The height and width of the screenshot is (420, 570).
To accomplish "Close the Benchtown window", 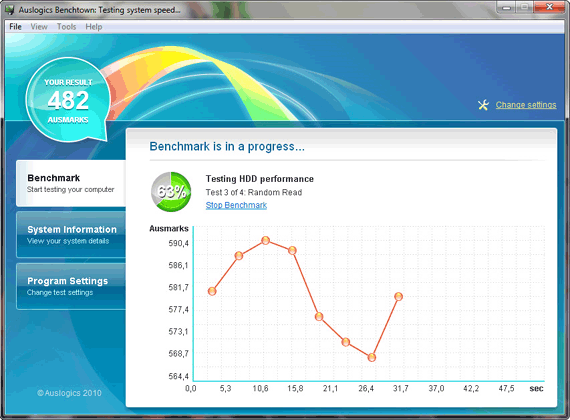I will (549, 7).
